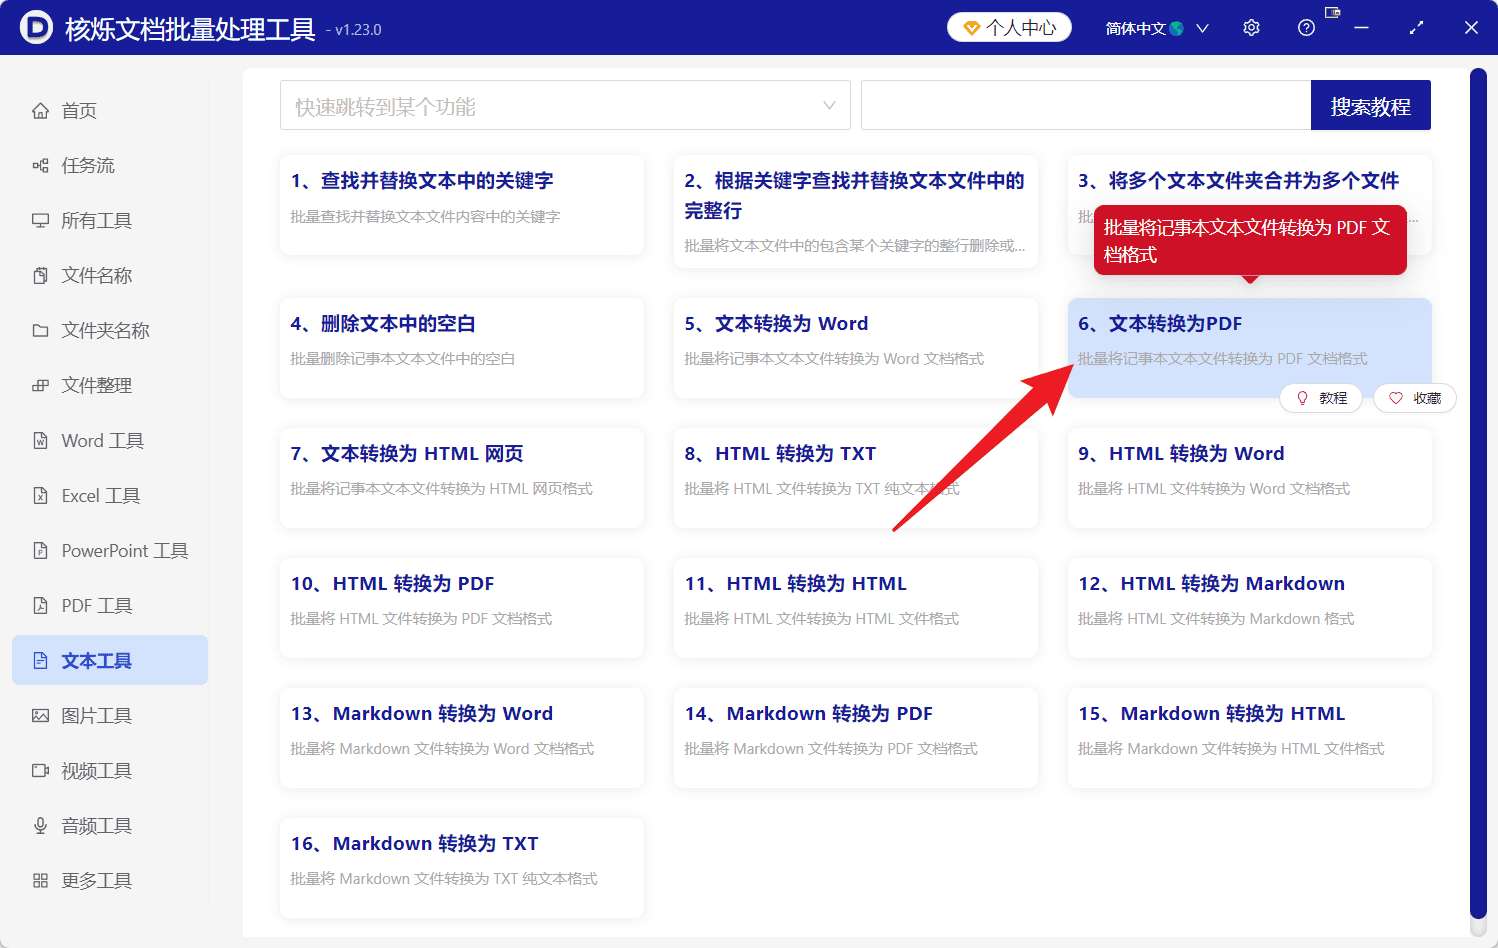1498x948 pixels.
Task: Open the 个人中心 user center
Action: pyautogui.click(x=1009, y=28)
